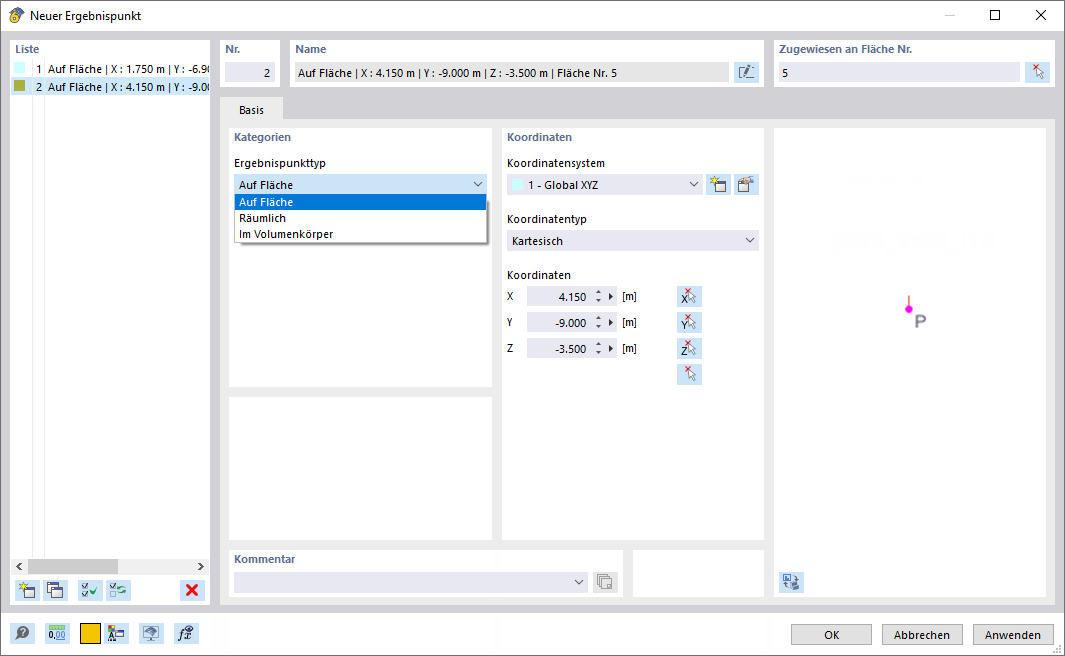Pick surface graphically next to Zugewiesen an Fläche

point(1037,73)
